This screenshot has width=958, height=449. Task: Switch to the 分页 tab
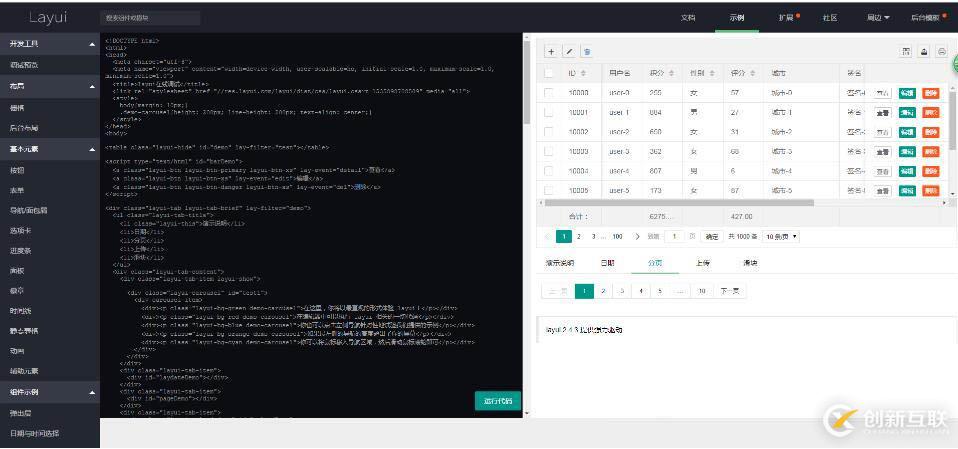655,263
